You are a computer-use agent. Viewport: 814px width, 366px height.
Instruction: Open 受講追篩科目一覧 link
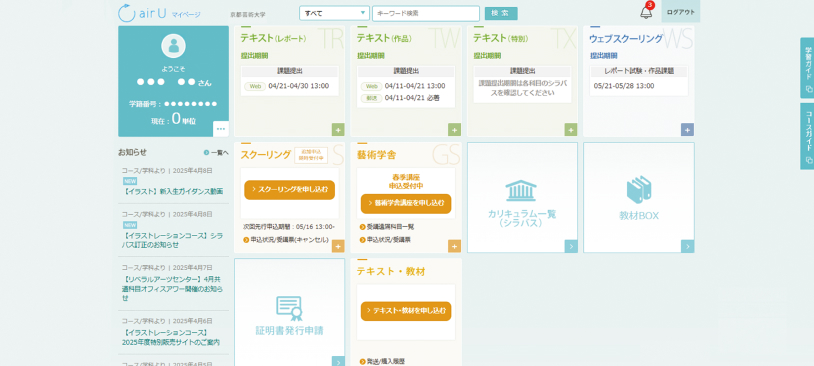point(387,227)
